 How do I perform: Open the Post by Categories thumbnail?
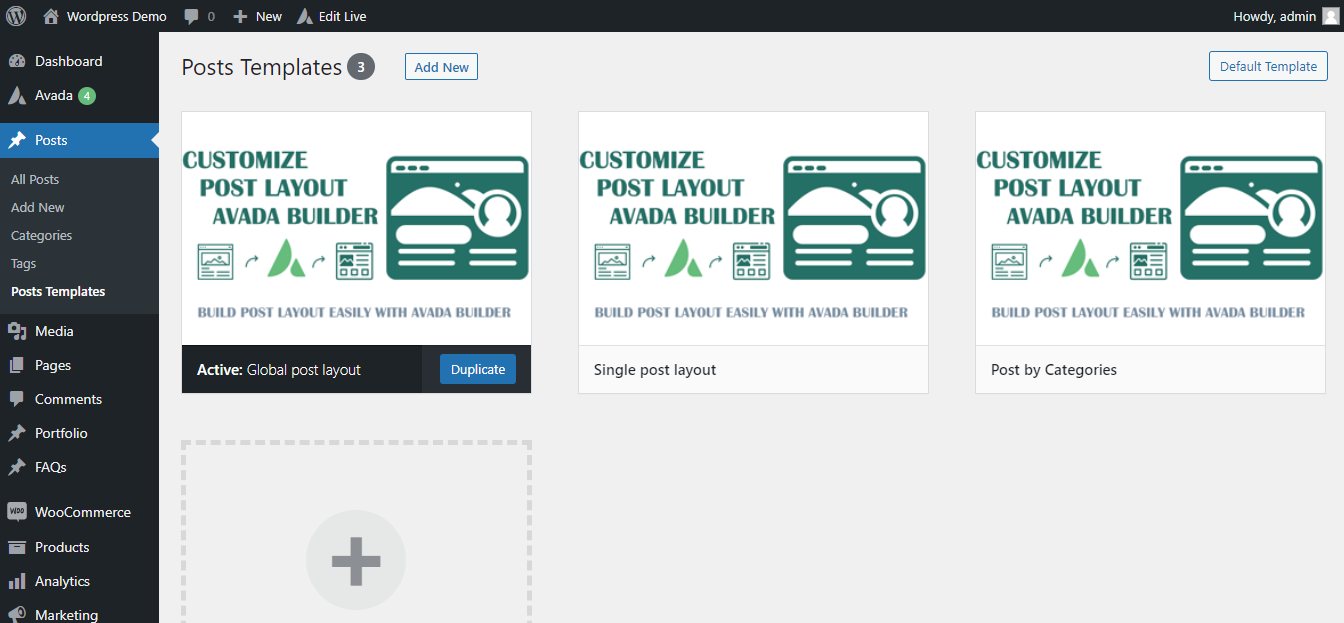point(1150,228)
